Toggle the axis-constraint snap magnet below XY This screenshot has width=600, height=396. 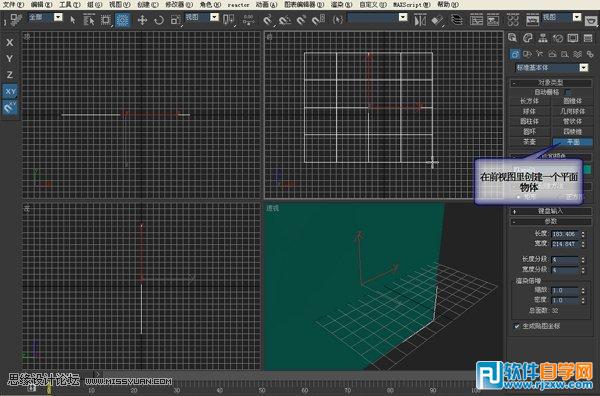pyautogui.click(x=10, y=108)
